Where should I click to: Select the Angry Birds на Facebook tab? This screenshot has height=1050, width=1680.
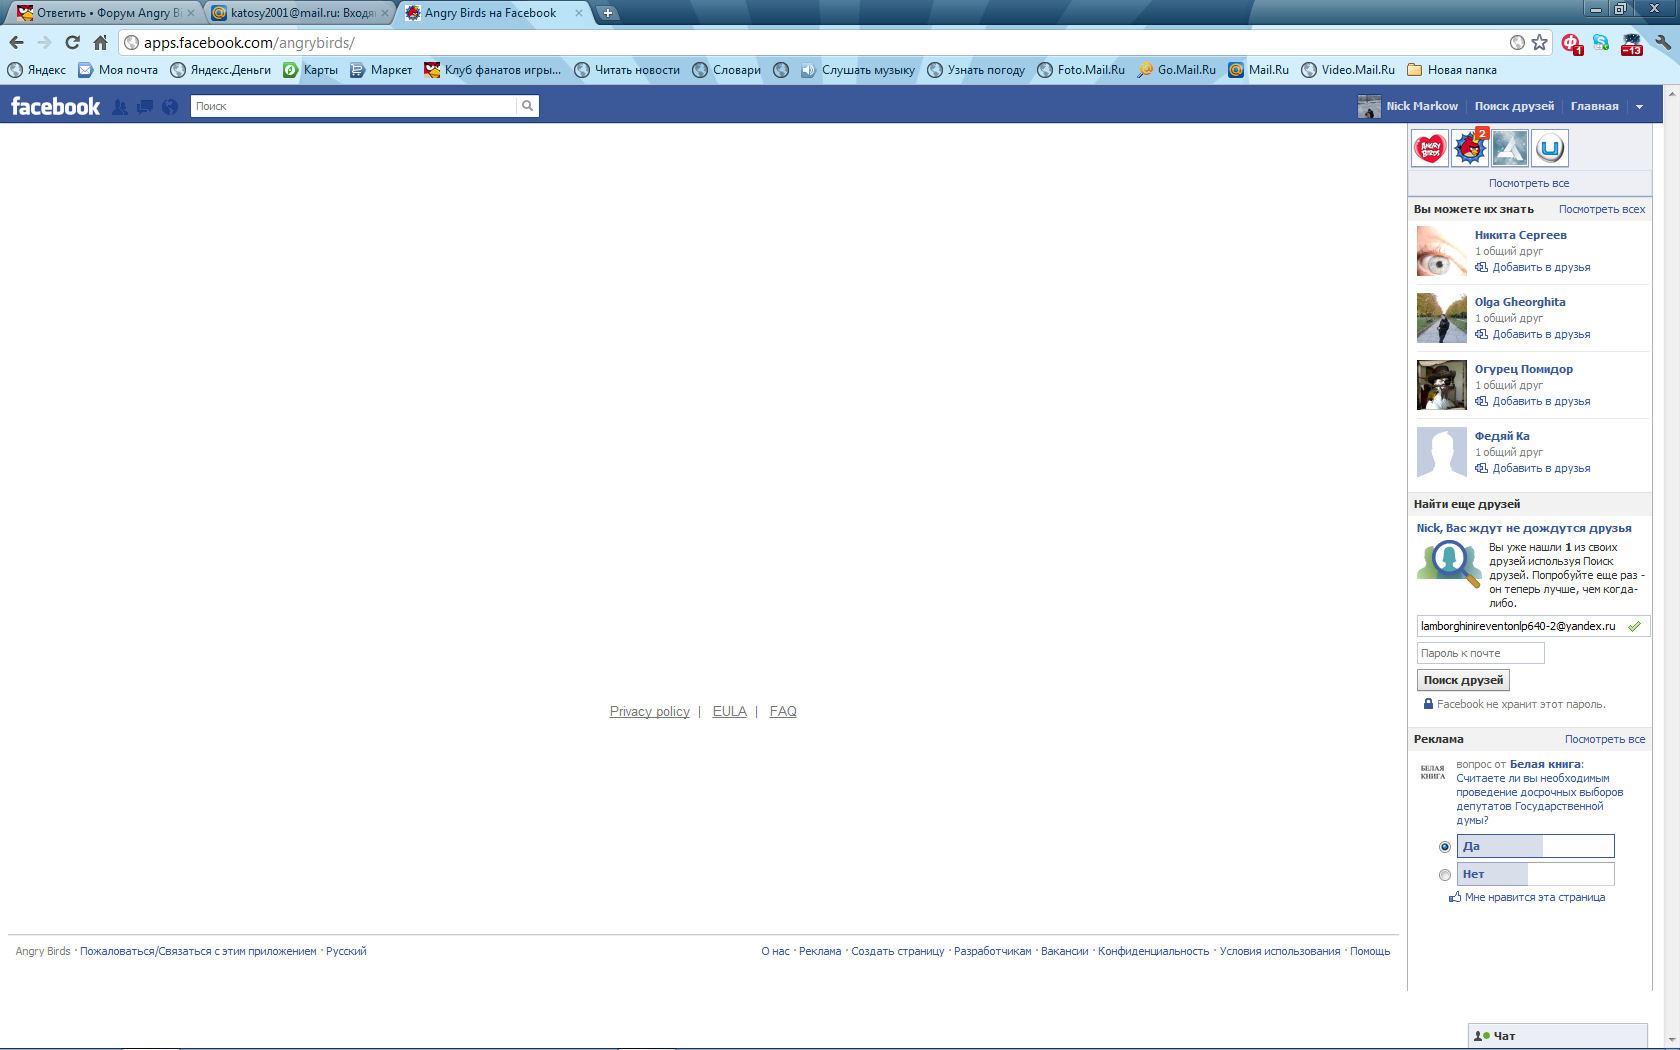point(490,13)
